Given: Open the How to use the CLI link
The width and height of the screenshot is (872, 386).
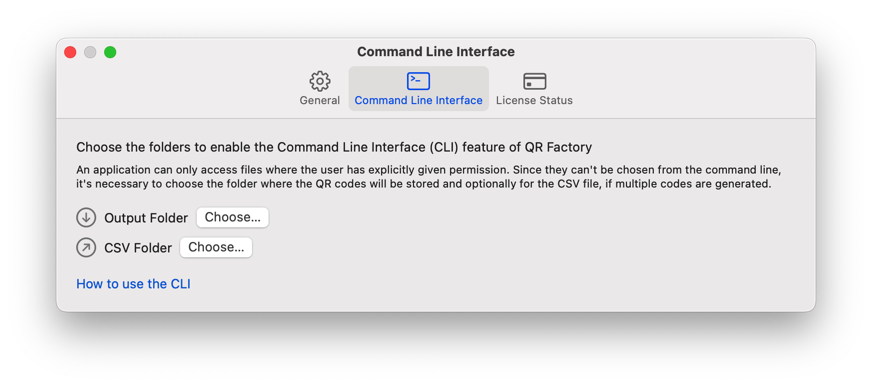Looking at the screenshot, I should coord(133,284).
